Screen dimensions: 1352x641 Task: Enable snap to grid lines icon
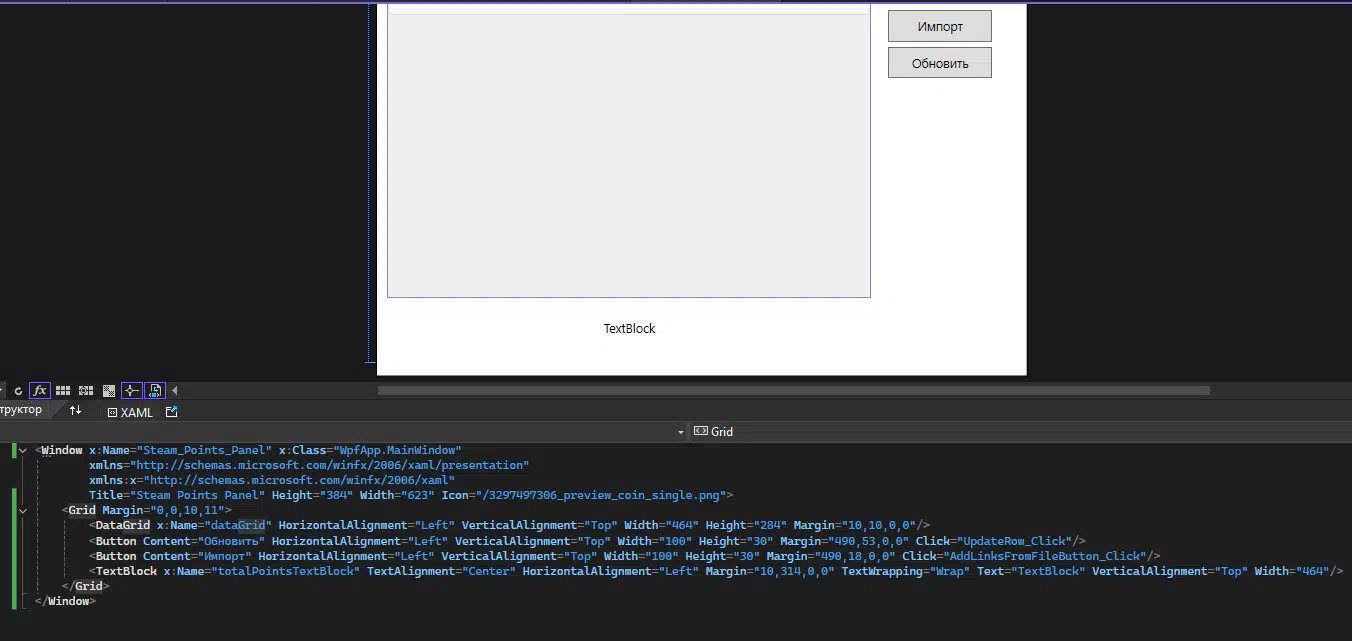pyautogui.click(x=86, y=391)
